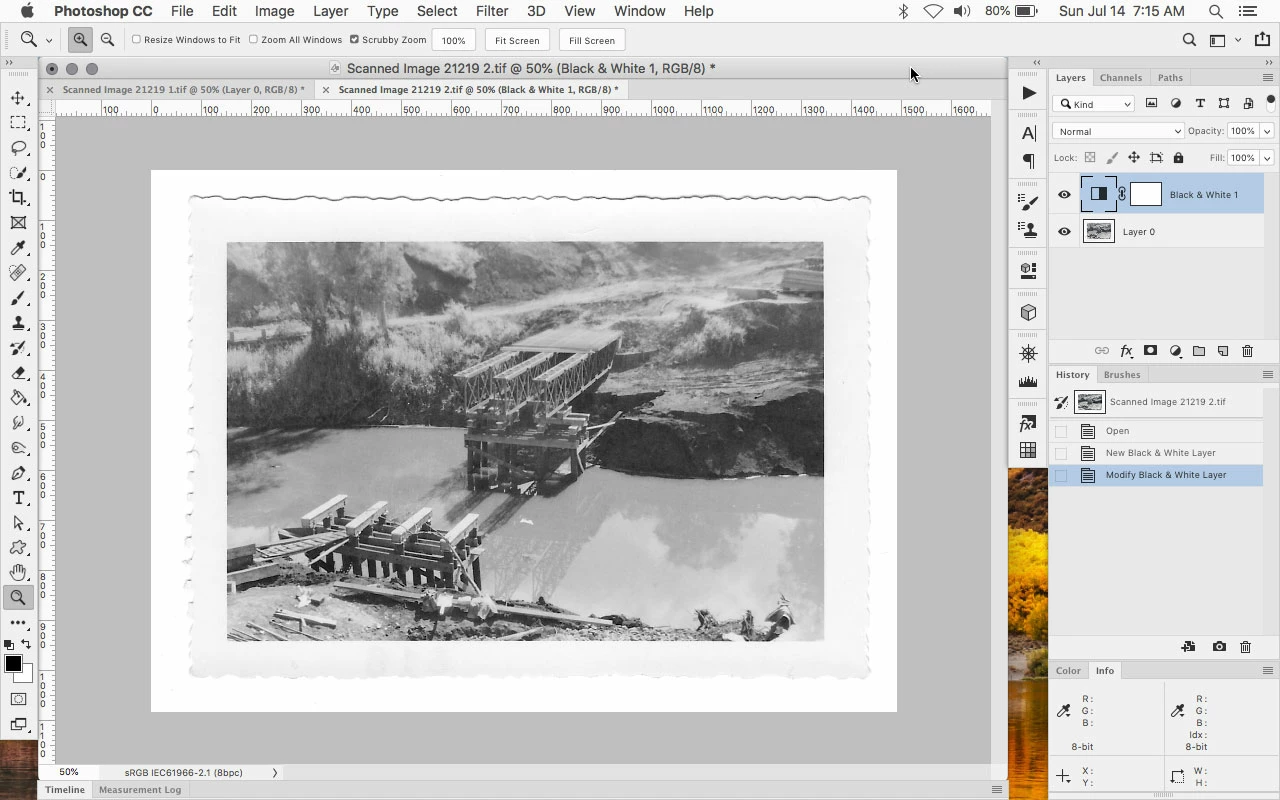The image size is (1280, 800).
Task: Select the Path Selection tool
Action: [18, 523]
